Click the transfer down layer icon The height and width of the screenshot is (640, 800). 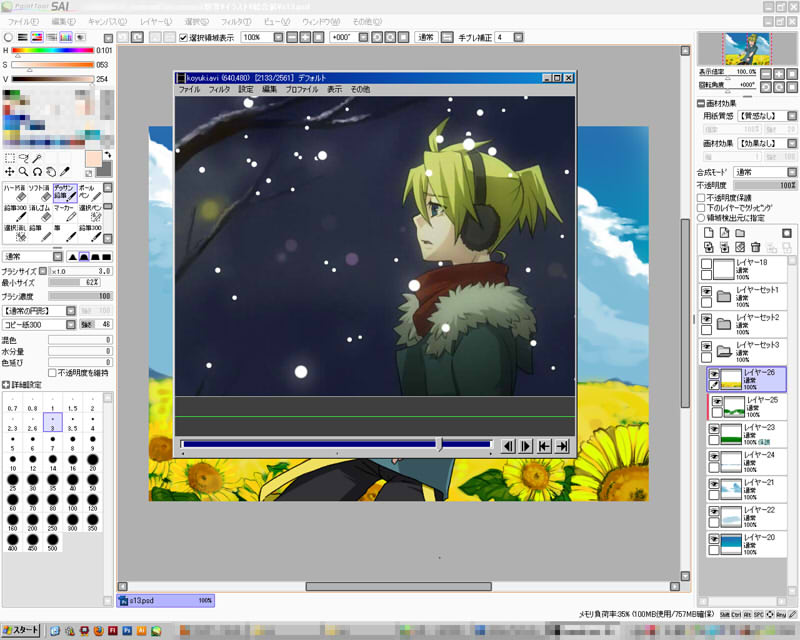pyautogui.click(x=708, y=248)
